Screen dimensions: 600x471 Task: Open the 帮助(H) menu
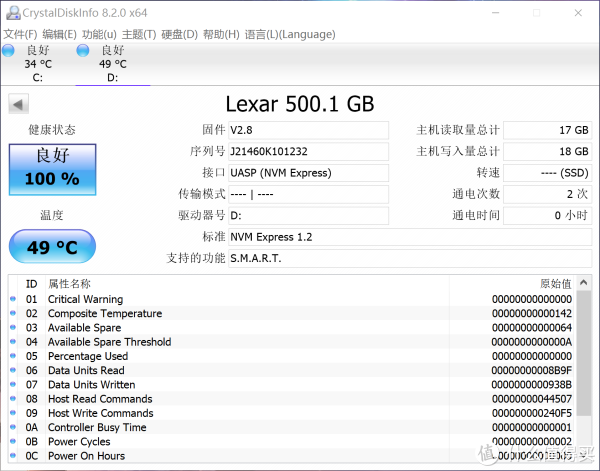(x=221, y=34)
